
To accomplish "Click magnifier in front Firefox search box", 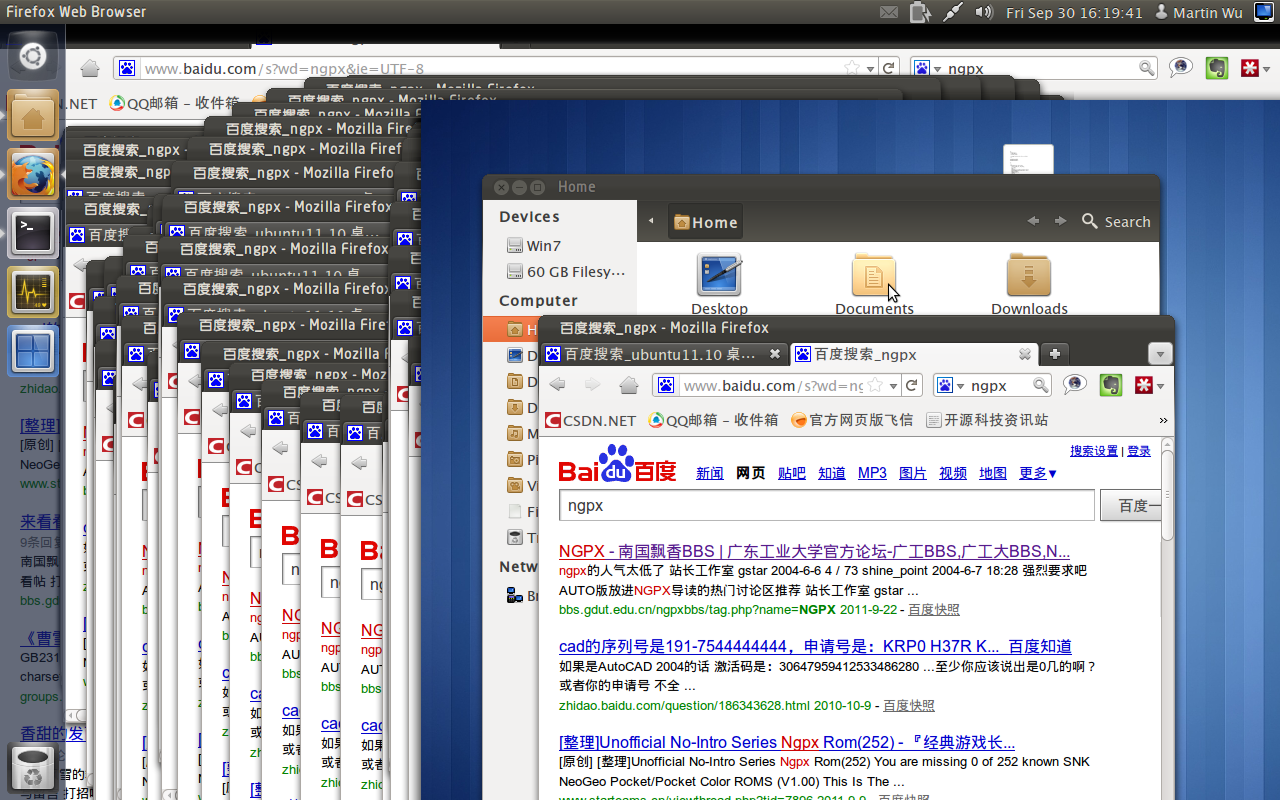I will [x=1040, y=385].
